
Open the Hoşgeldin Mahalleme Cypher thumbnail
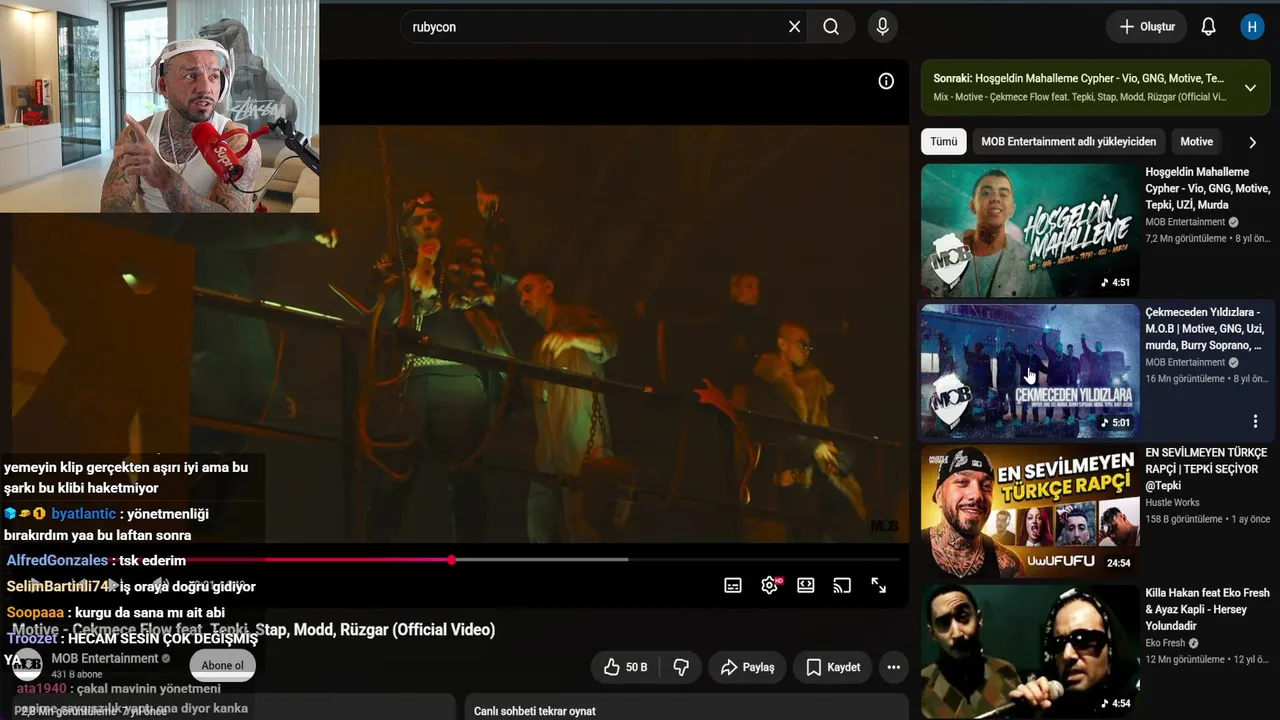click(x=1030, y=230)
